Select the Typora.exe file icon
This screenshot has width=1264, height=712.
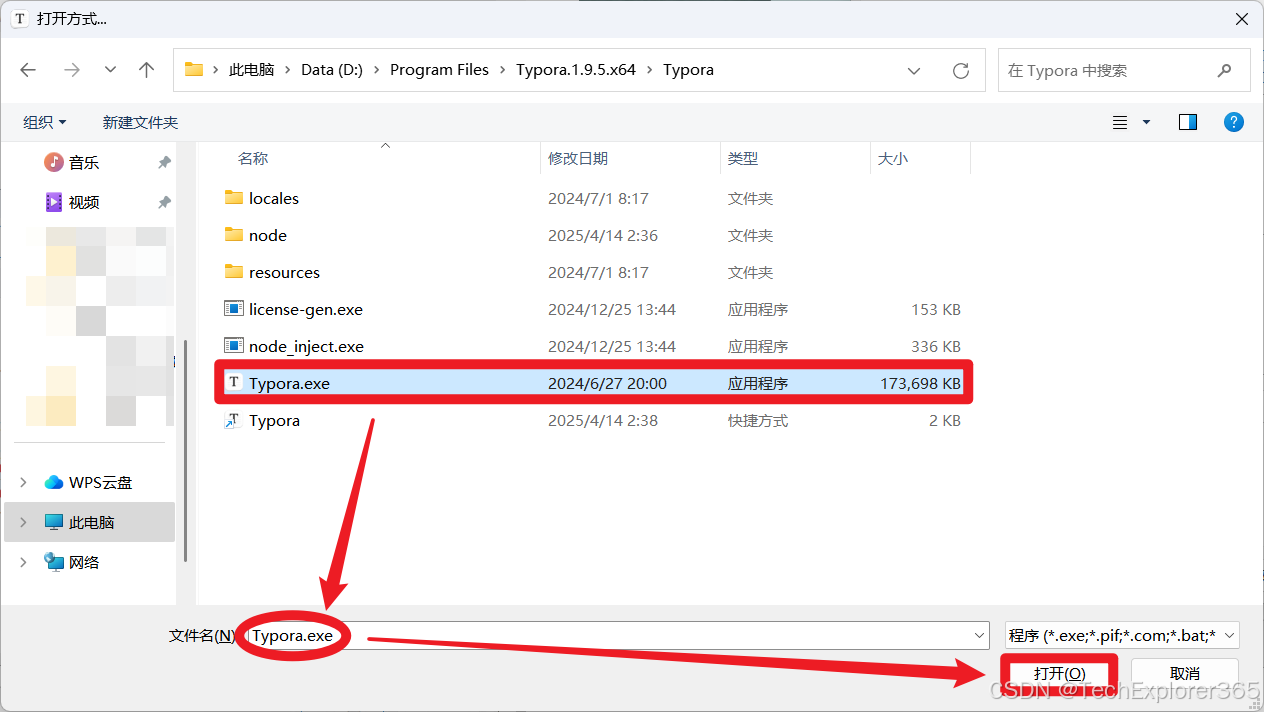234,383
